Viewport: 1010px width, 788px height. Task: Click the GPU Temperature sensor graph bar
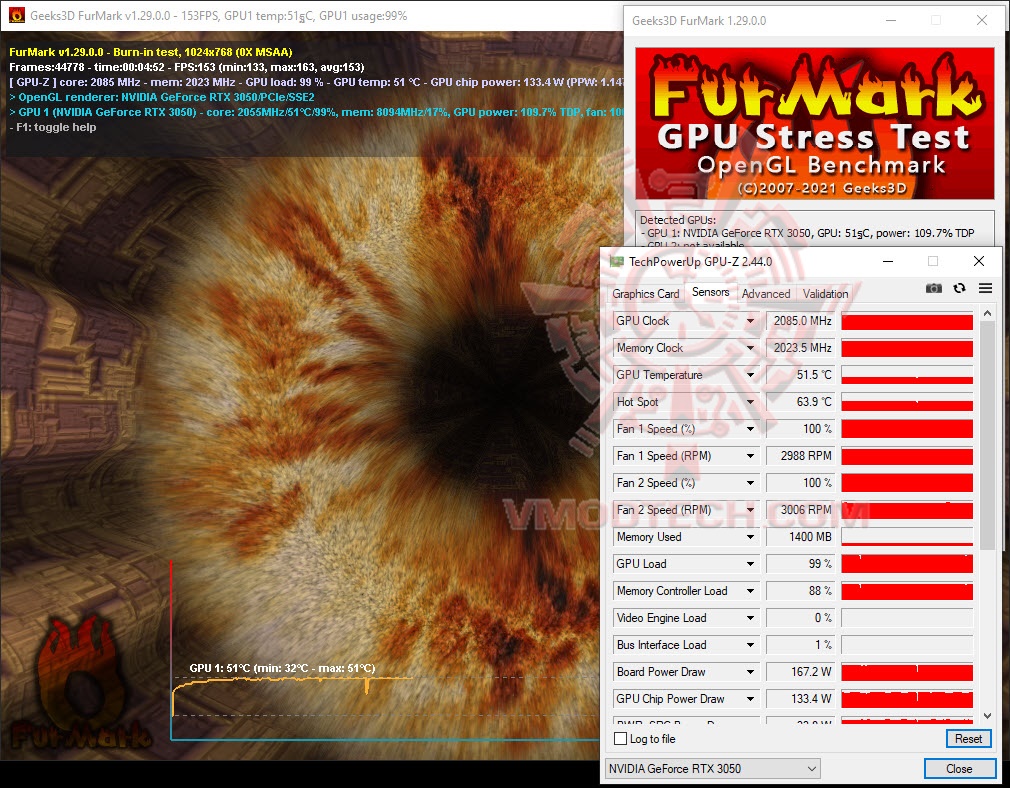pyautogui.click(x=905, y=375)
